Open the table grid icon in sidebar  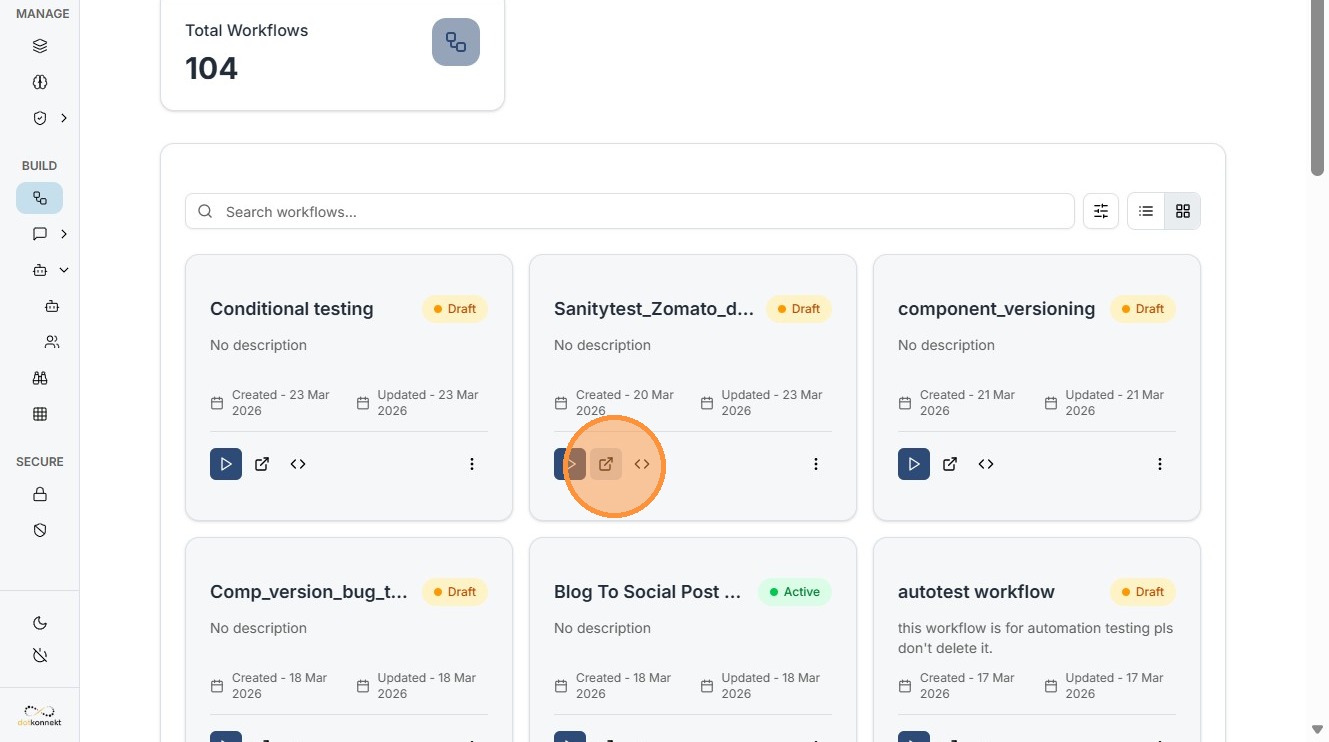(x=40, y=414)
